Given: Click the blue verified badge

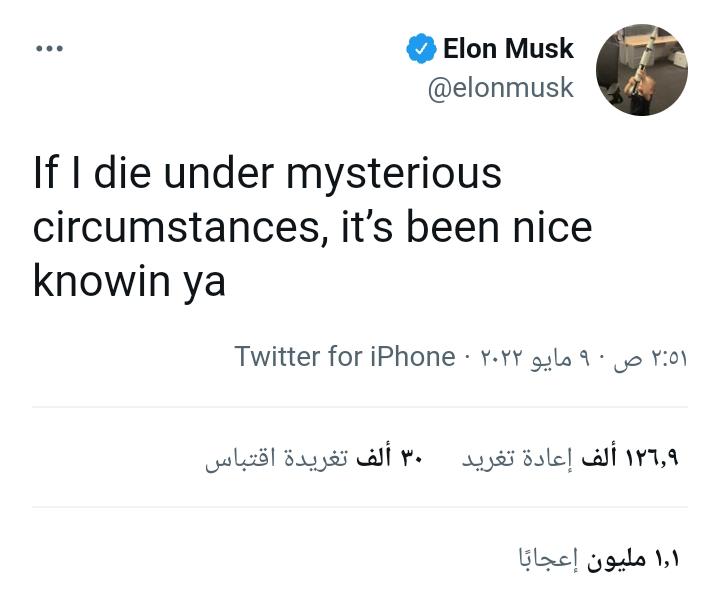Looking at the screenshot, I should [x=421, y=48].
